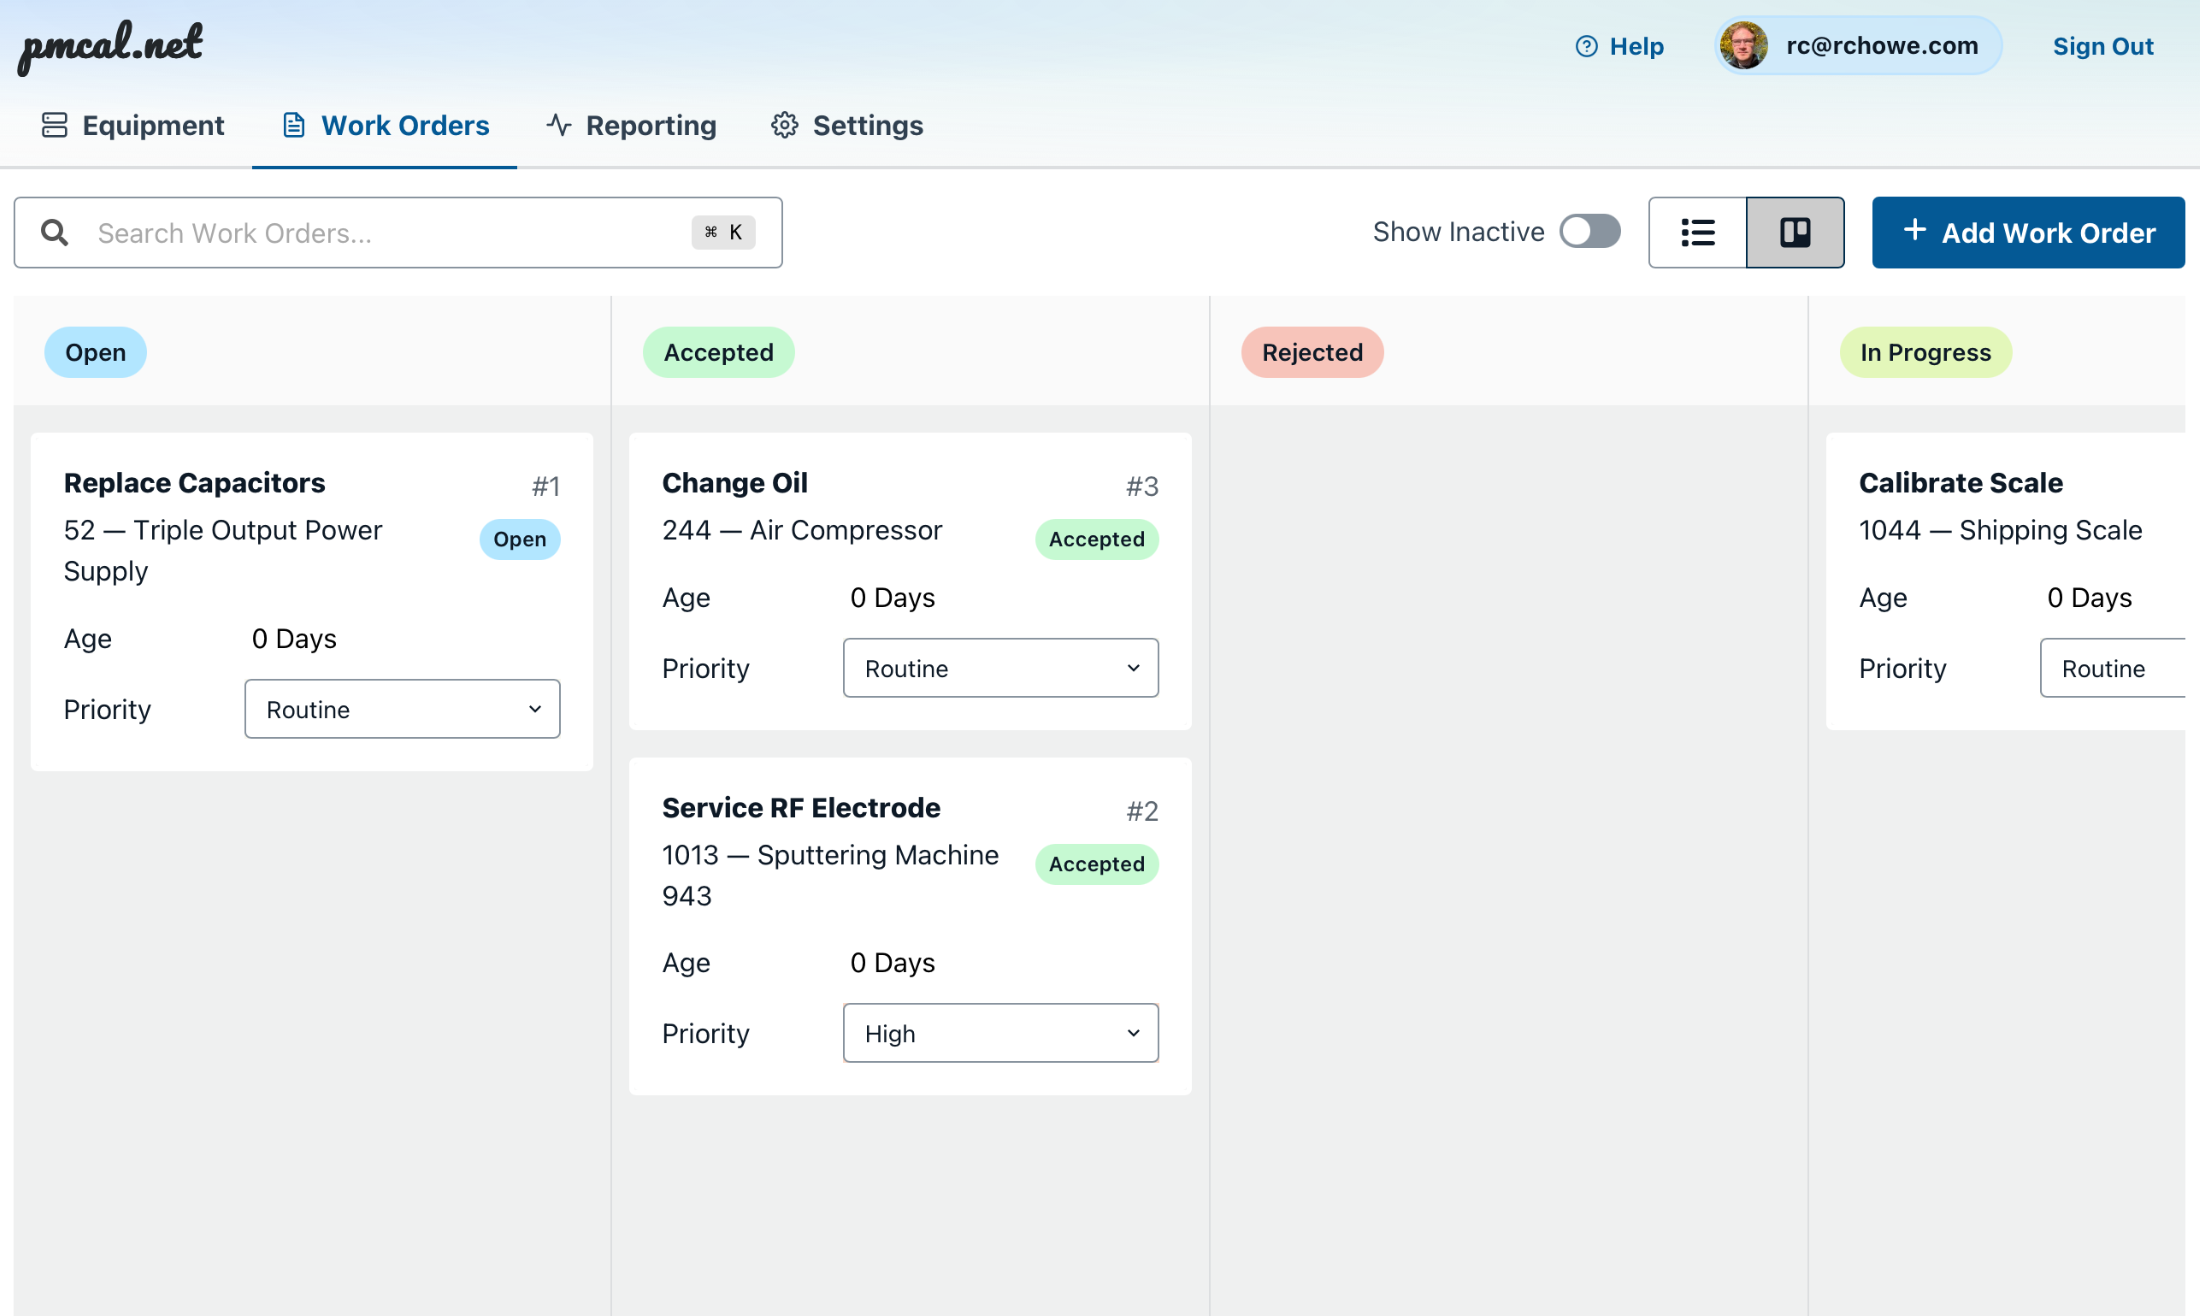This screenshot has width=2200, height=1316.
Task: Click the Add Work Order button
Action: coord(2027,232)
